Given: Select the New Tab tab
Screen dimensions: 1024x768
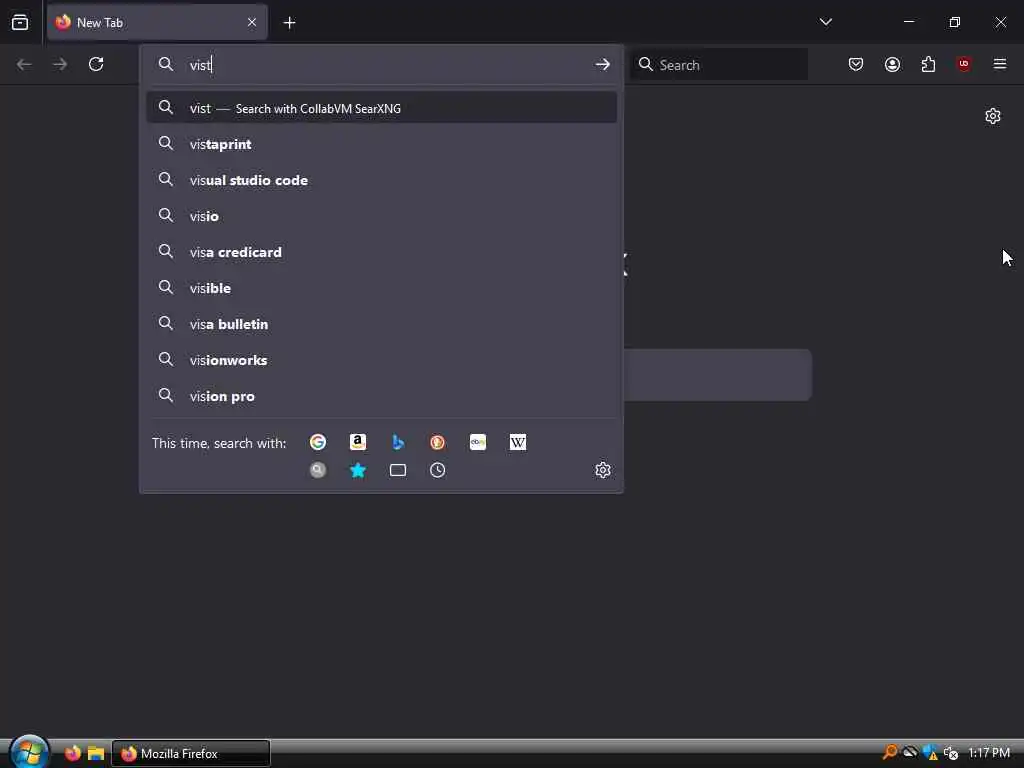Looking at the screenshot, I should click(x=157, y=22).
